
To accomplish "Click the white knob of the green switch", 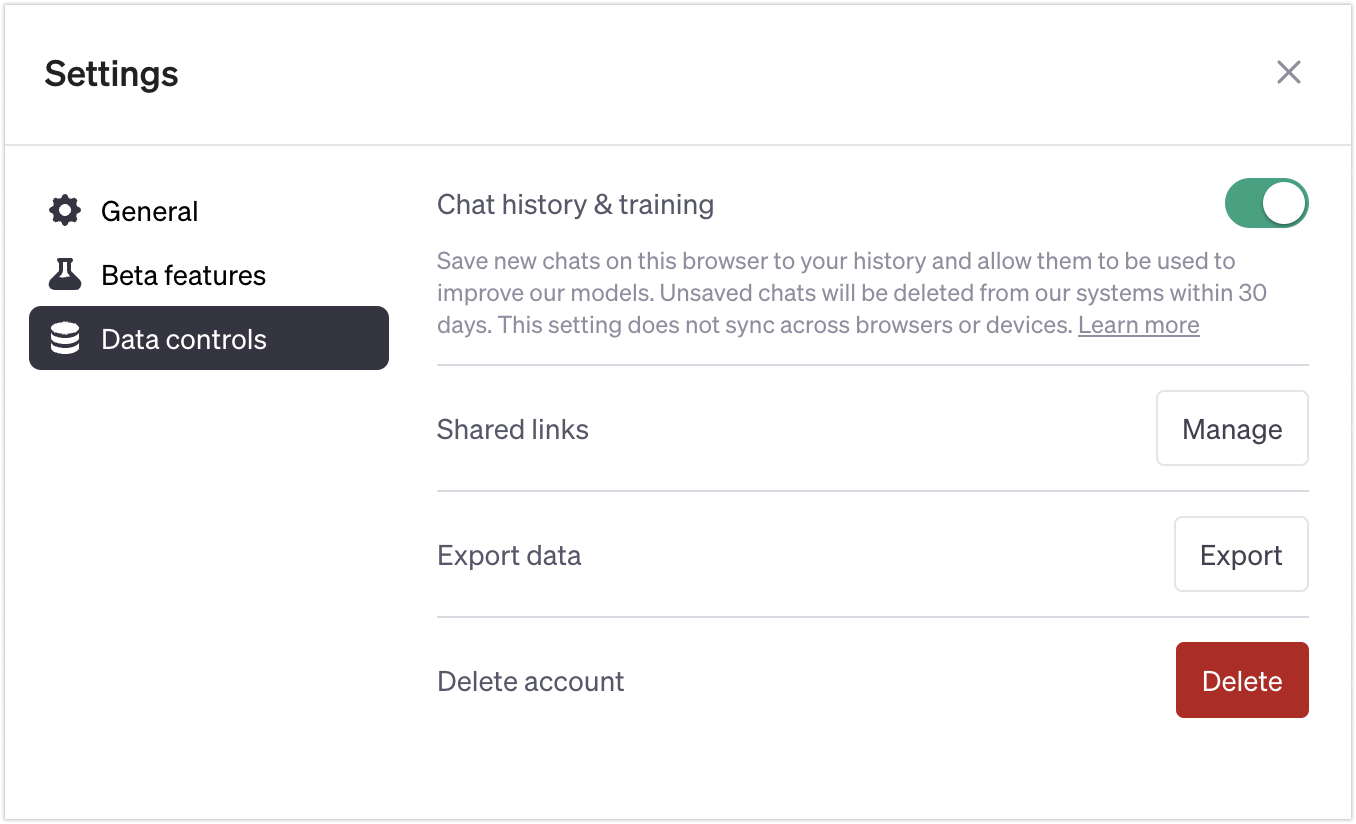I will 1283,203.
